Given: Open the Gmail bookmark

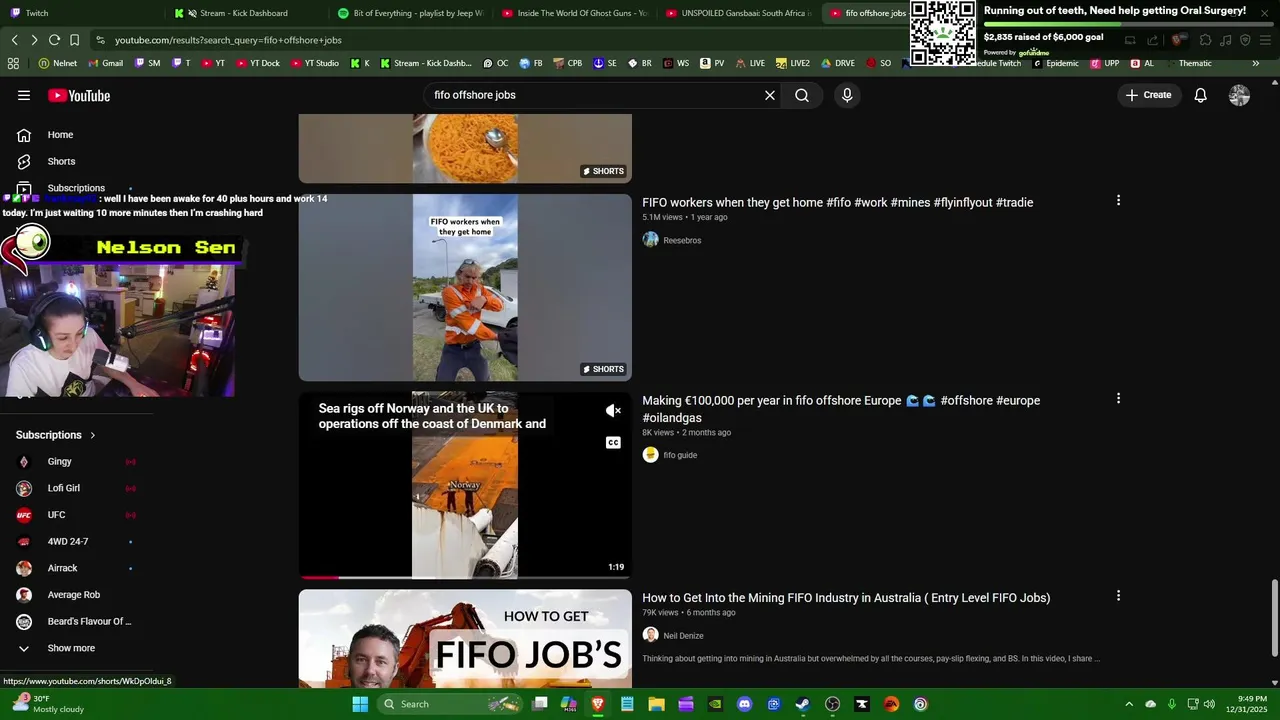Looking at the screenshot, I should coord(106,63).
